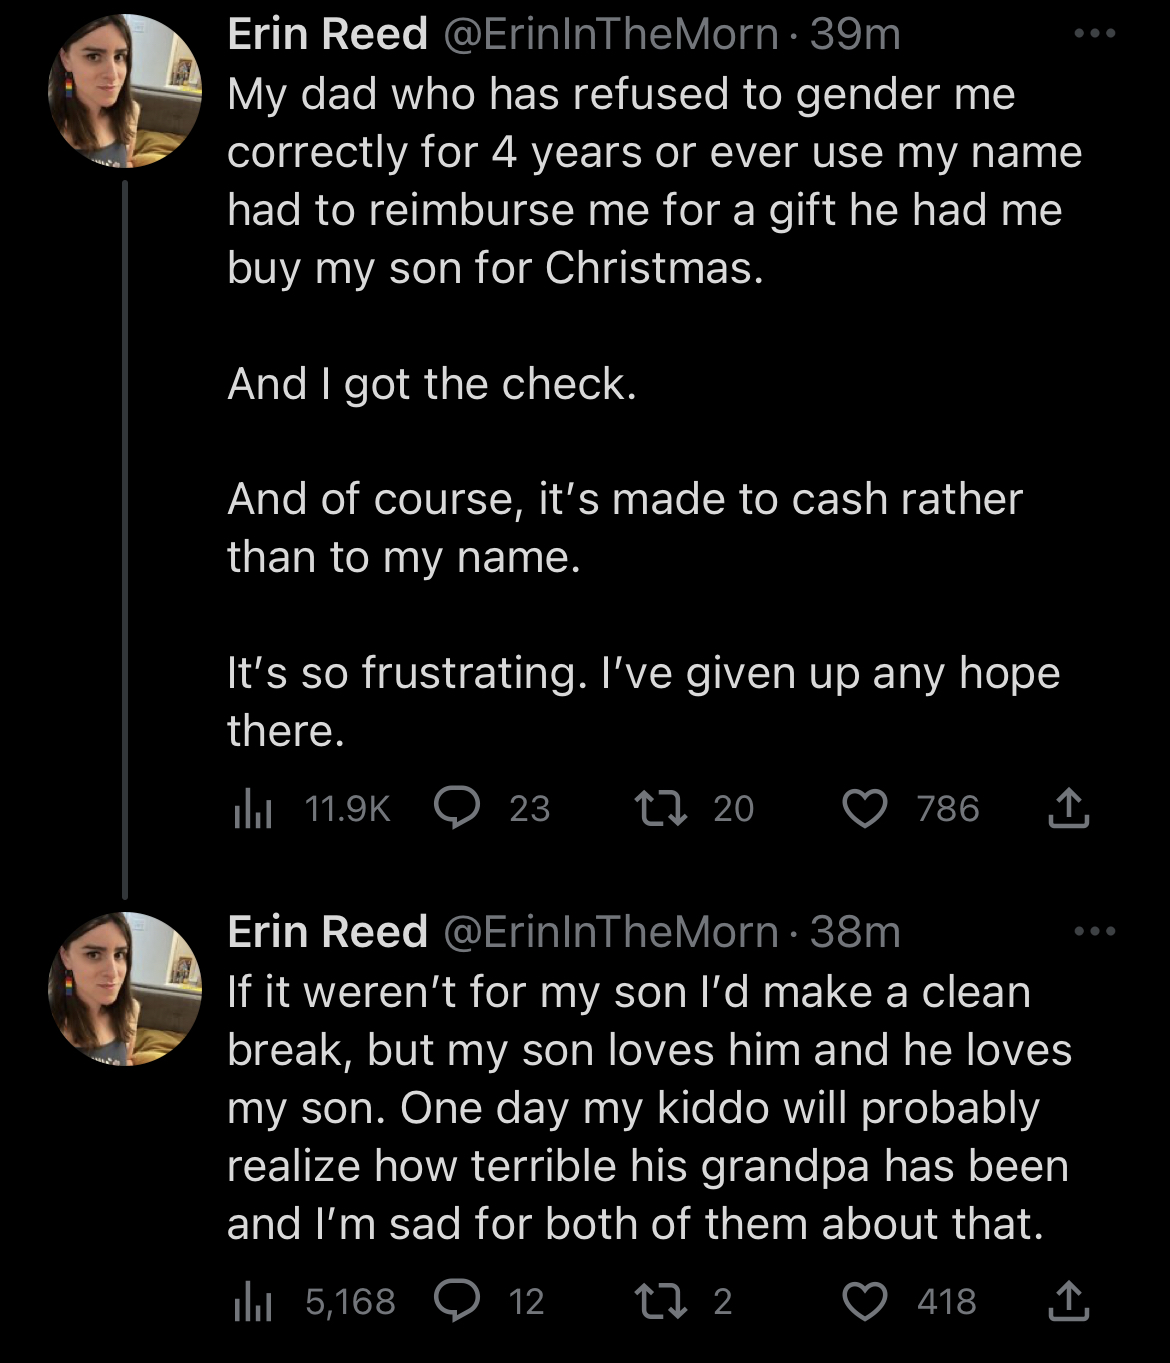Open @ErinInTheMorn handle on the second tweet

[x=609, y=932]
